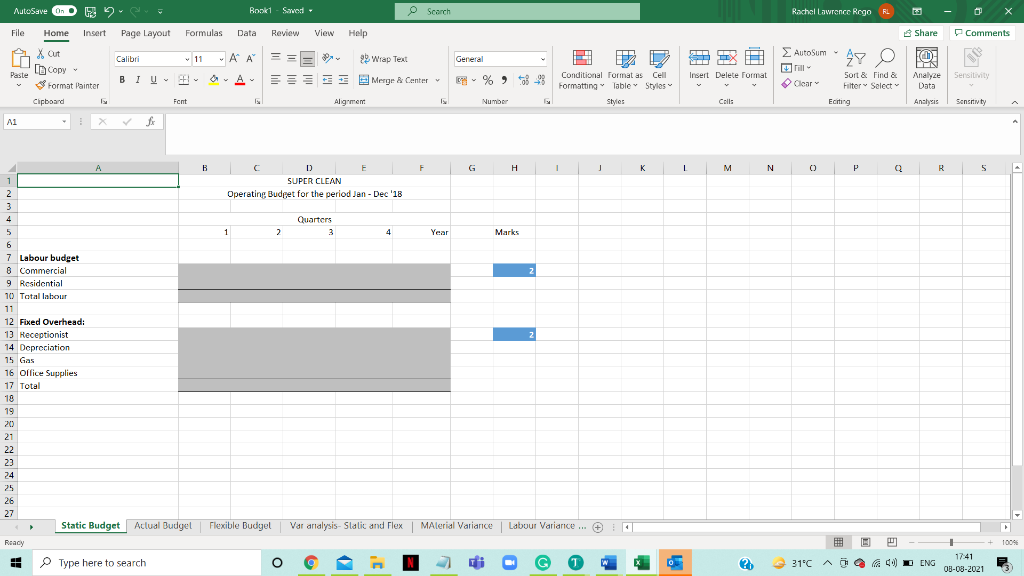Viewport: 1024px width, 576px height.
Task: Switch to the Page Layout tab
Action: point(145,33)
